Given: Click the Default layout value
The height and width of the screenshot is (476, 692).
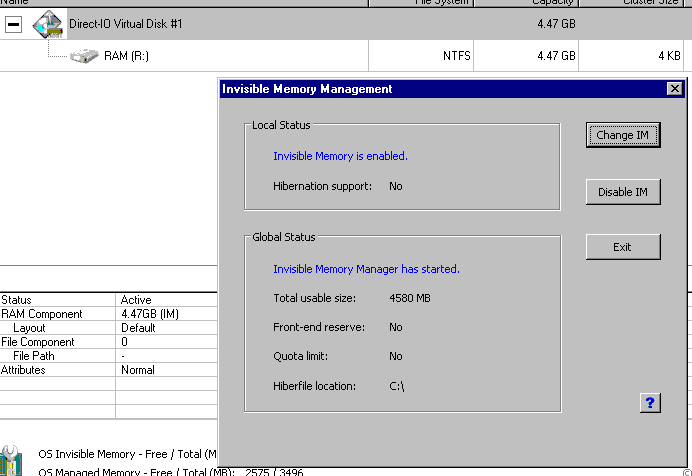Looking at the screenshot, I should pyautogui.click(x=138, y=328).
